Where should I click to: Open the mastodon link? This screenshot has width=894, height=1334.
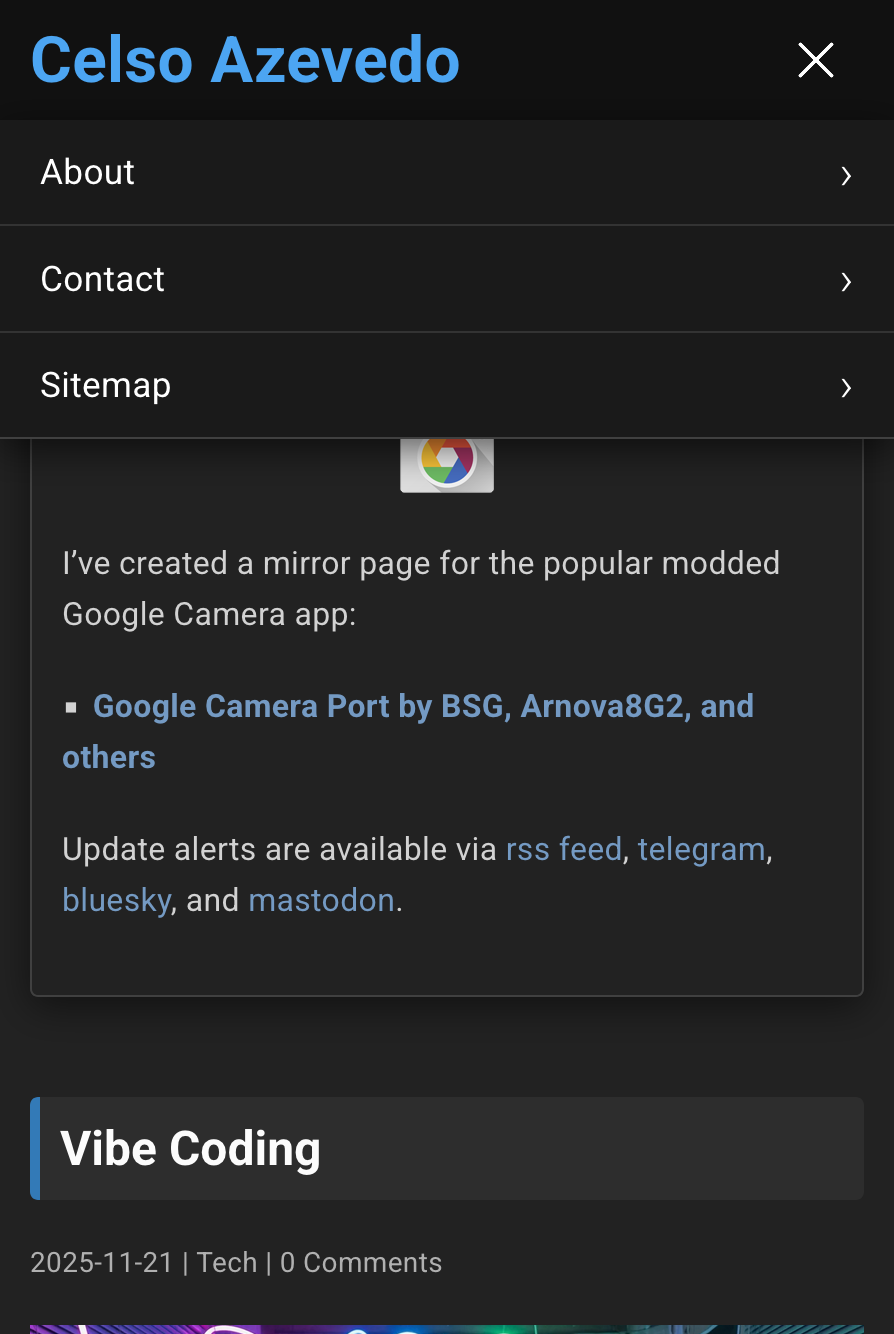(321, 900)
